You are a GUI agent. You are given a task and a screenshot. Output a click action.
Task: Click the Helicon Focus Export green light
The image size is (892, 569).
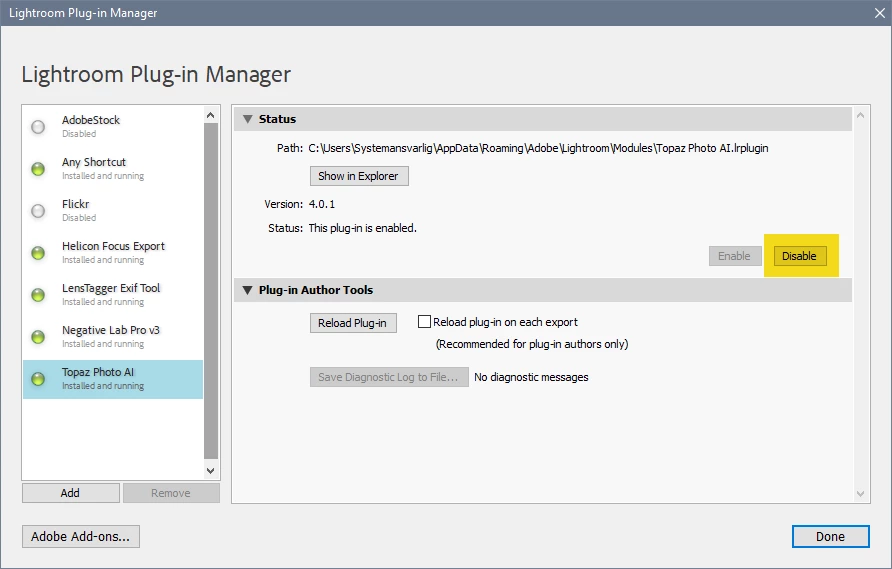click(x=38, y=253)
